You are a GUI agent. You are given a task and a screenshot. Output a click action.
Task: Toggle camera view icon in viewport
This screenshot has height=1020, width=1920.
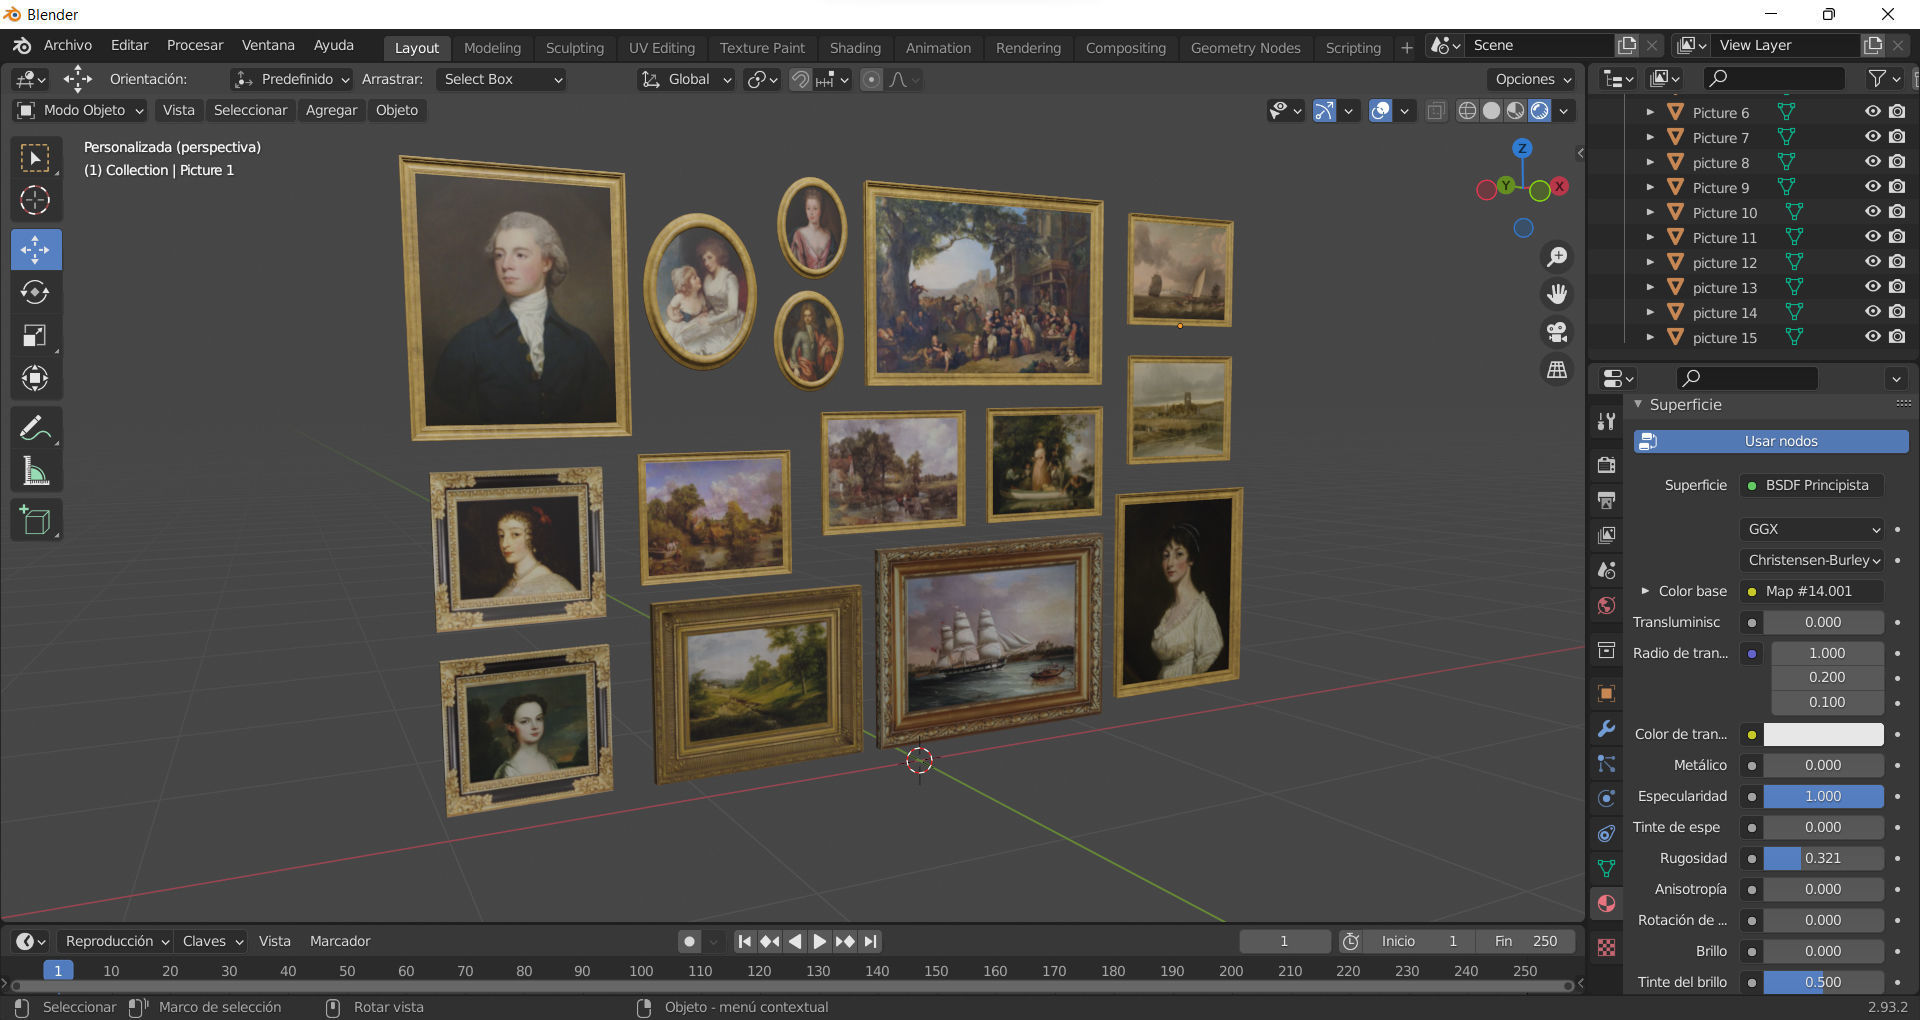click(x=1557, y=332)
